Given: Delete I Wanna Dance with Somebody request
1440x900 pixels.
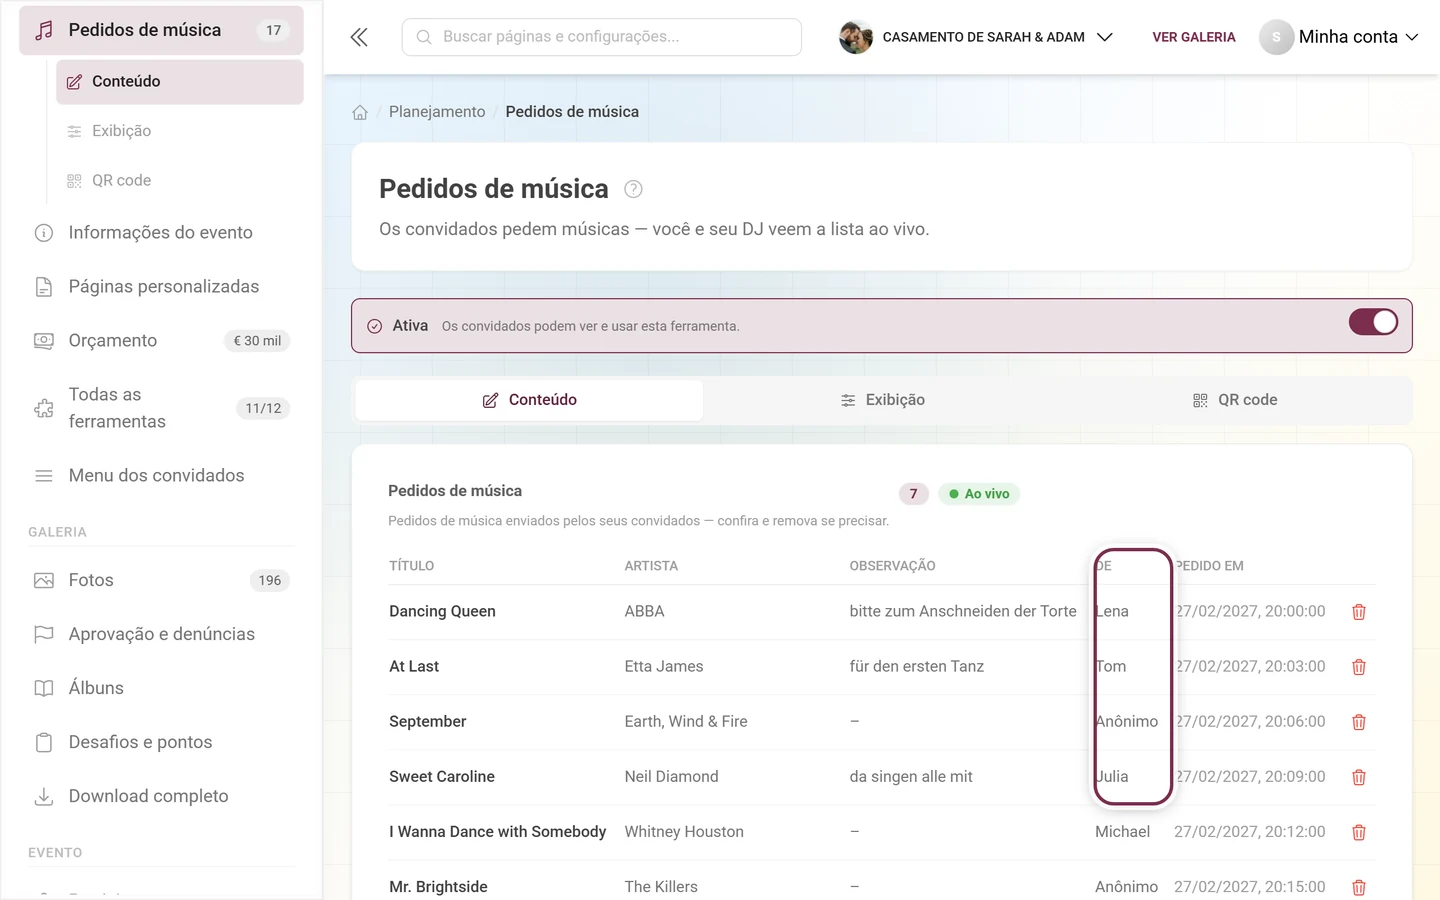Looking at the screenshot, I should (1358, 832).
